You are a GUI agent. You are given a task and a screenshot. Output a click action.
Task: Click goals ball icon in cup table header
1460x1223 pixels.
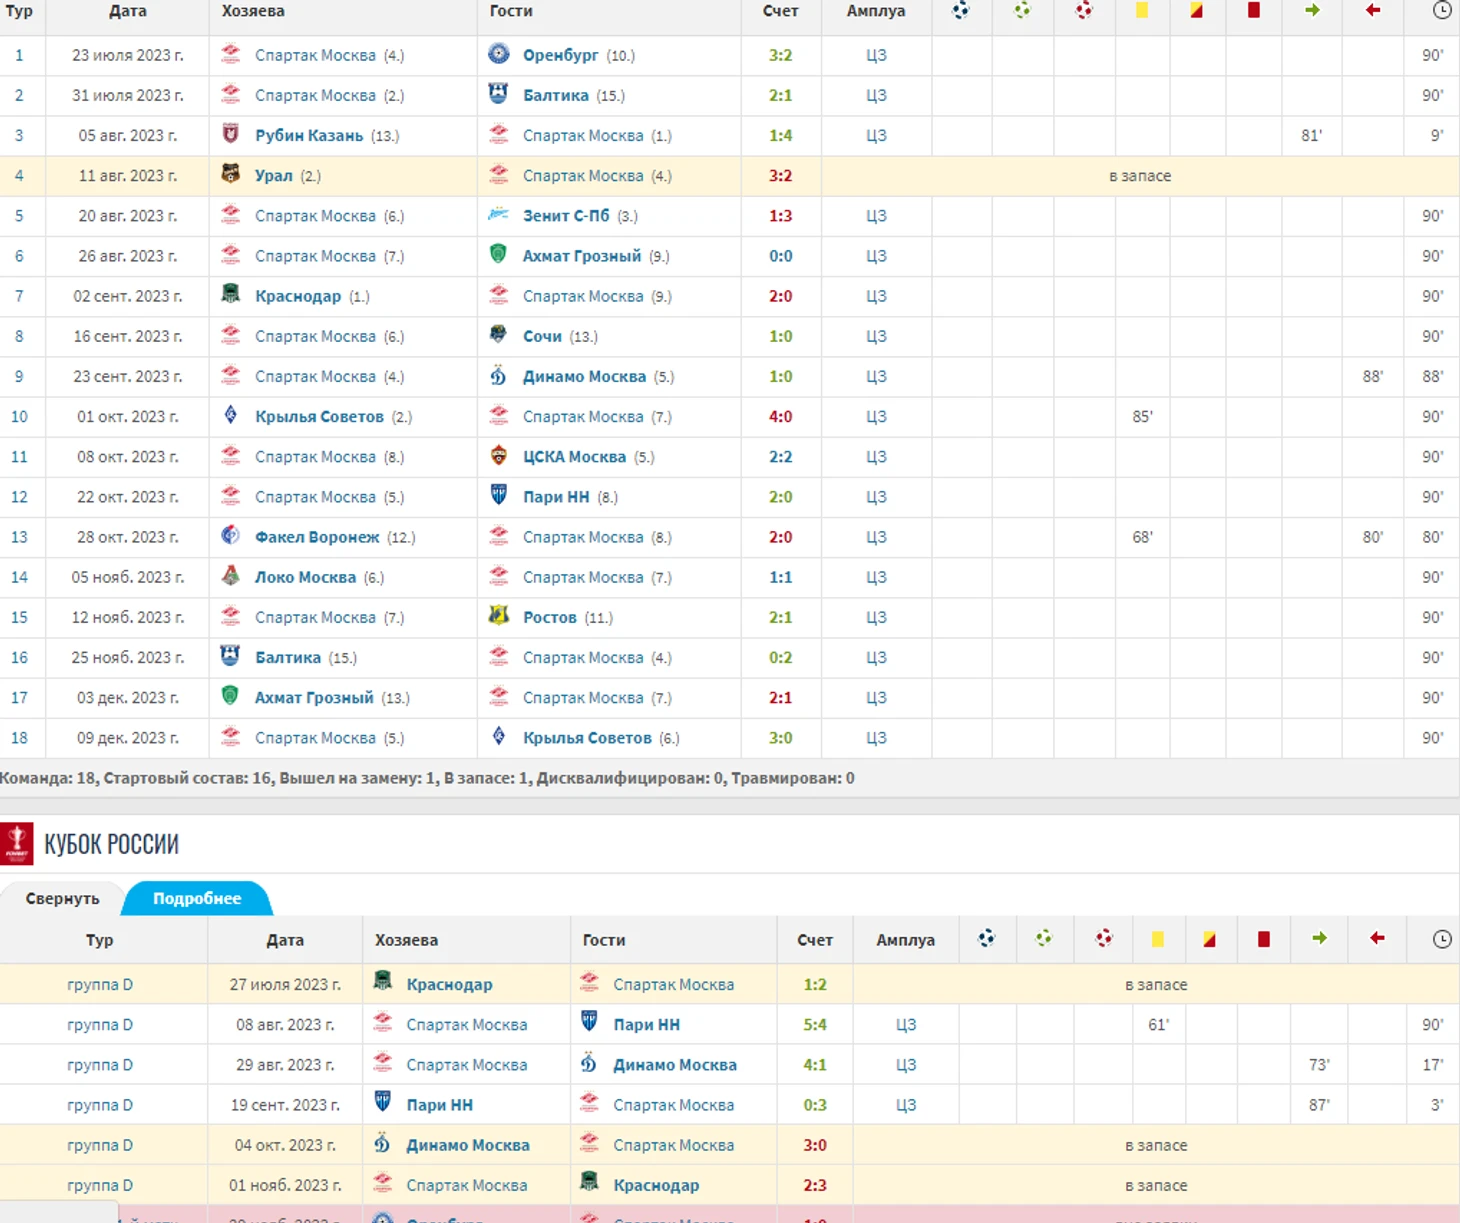pos(987,938)
